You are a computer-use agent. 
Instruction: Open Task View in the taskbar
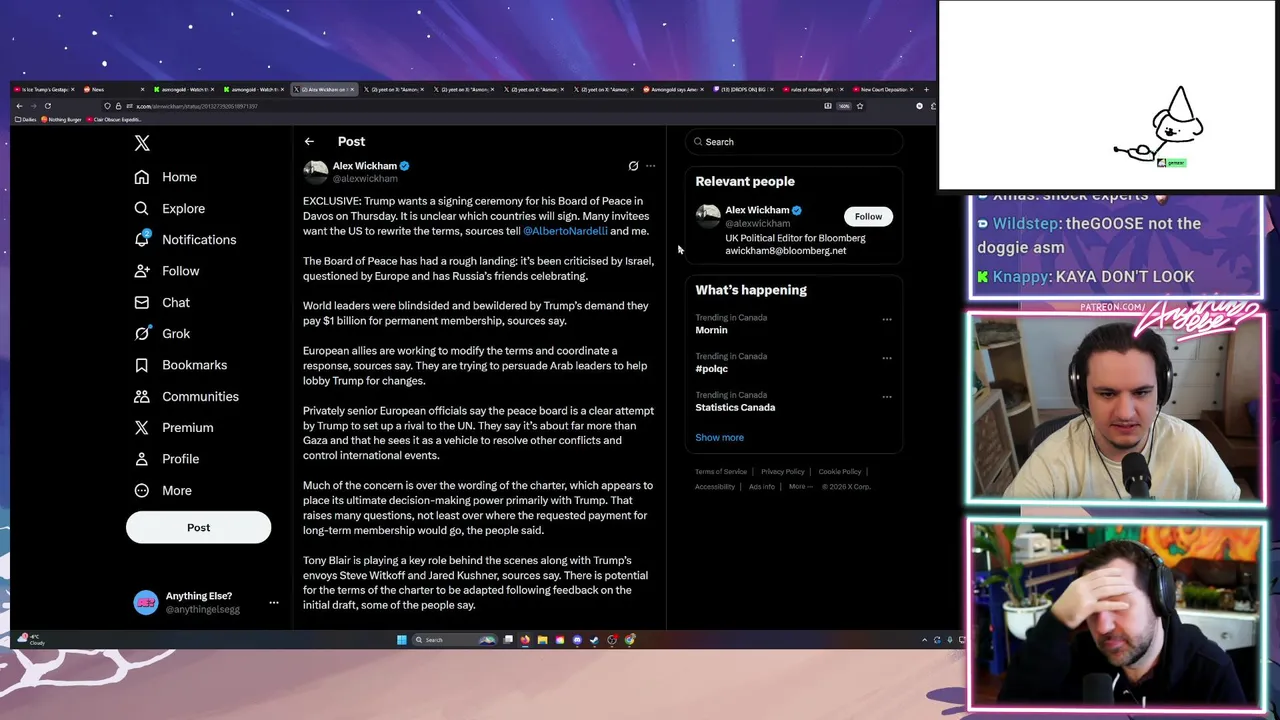[x=508, y=640]
